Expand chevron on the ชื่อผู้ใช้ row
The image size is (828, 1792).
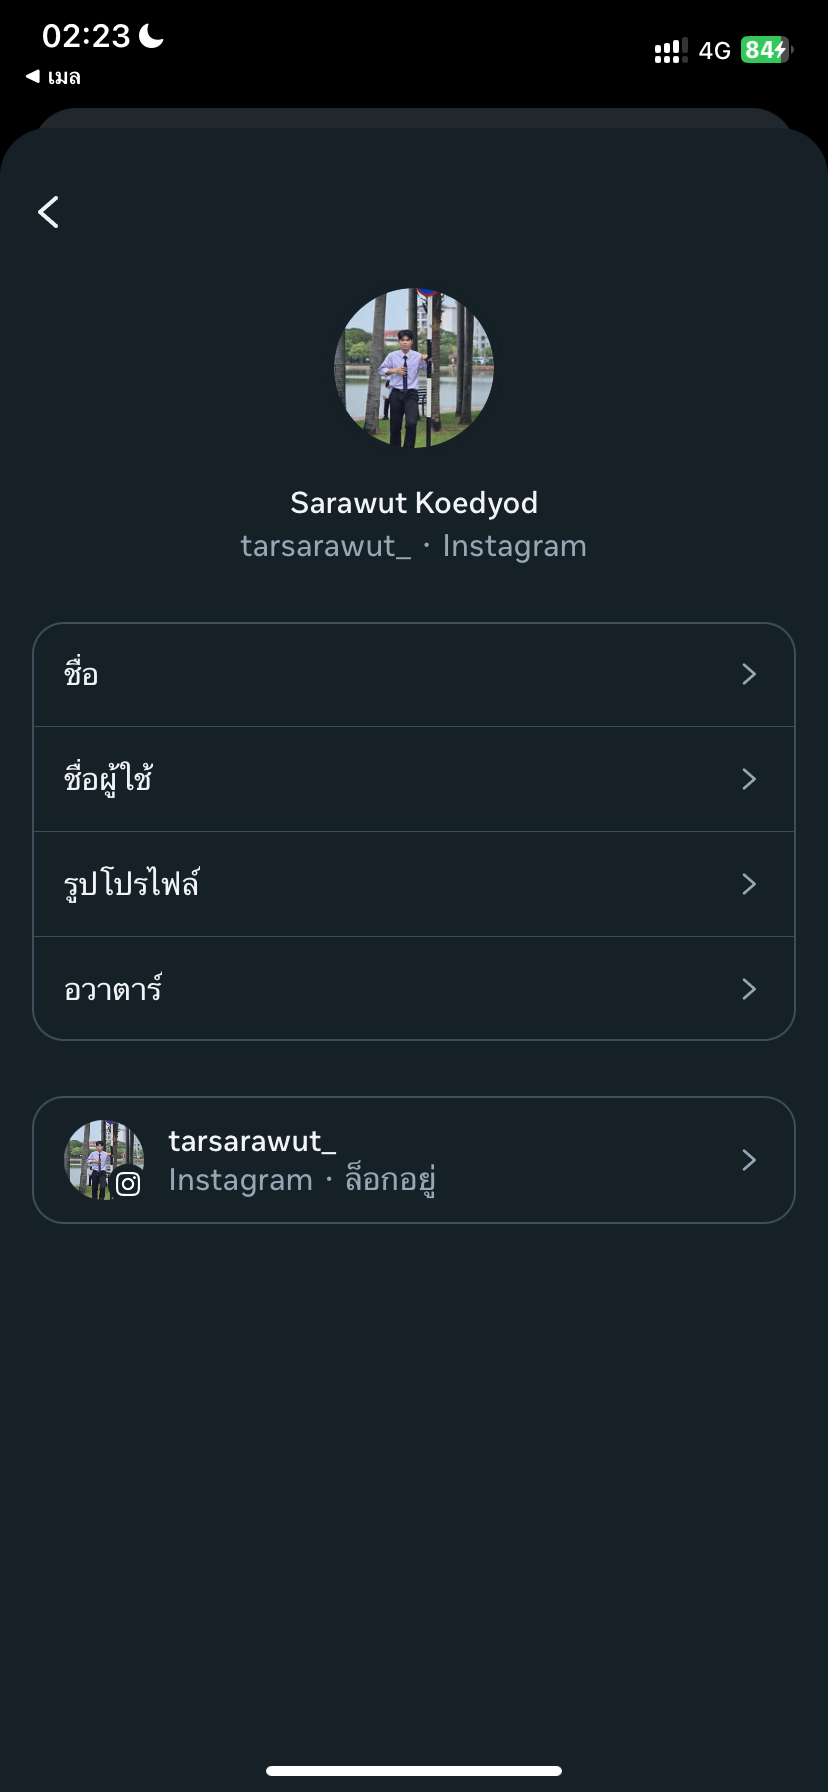[x=749, y=779]
